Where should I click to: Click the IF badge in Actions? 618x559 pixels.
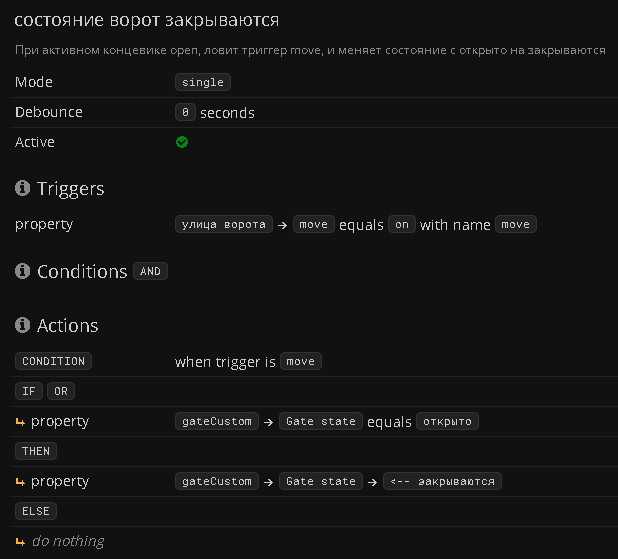coord(28,391)
